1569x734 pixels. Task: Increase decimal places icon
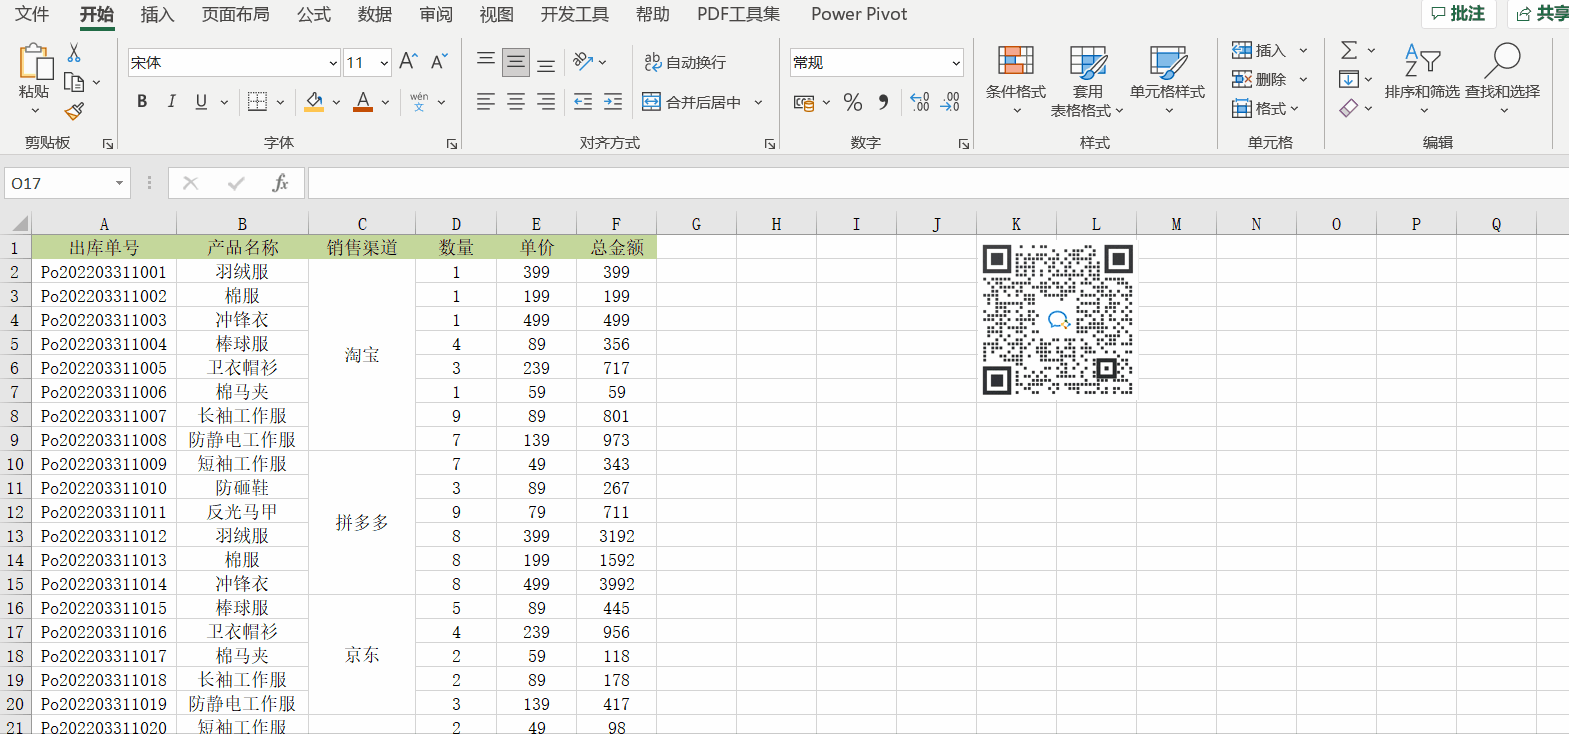(920, 102)
